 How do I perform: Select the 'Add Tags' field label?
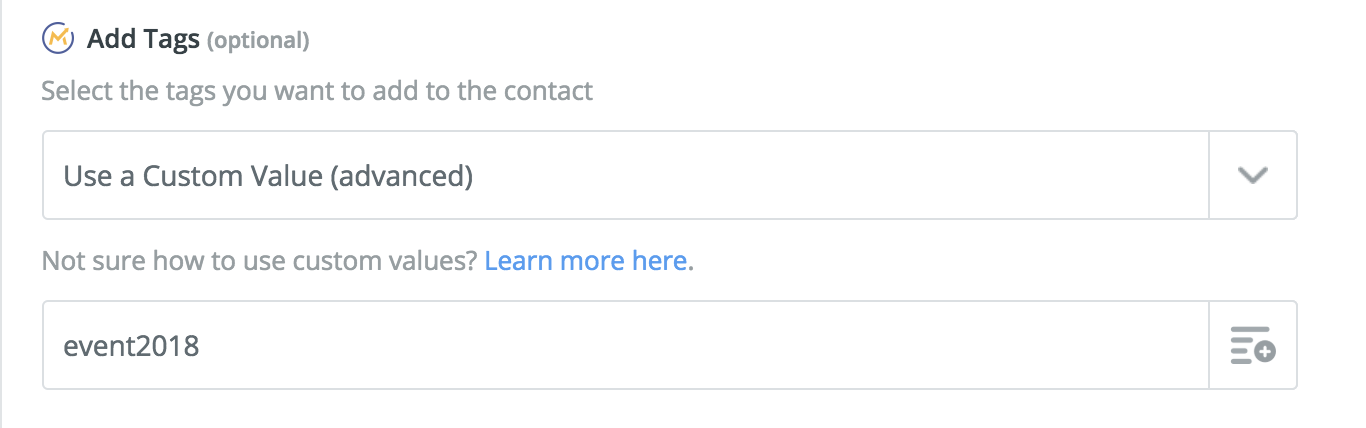tap(143, 40)
